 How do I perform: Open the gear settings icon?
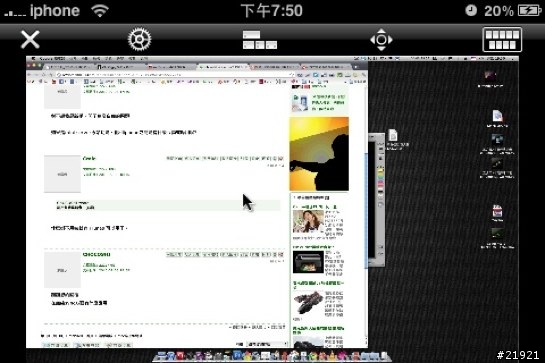tap(139, 39)
